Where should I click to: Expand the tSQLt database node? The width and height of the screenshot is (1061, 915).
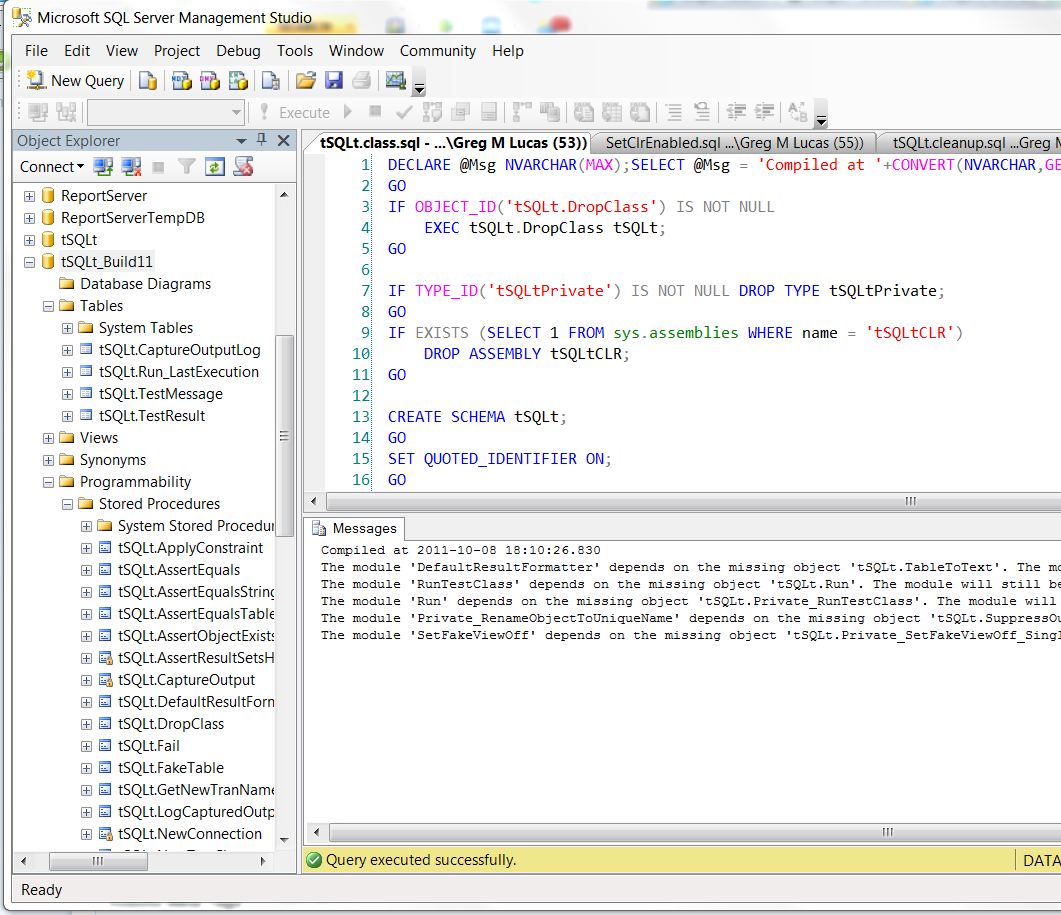click(x=32, y=239)
